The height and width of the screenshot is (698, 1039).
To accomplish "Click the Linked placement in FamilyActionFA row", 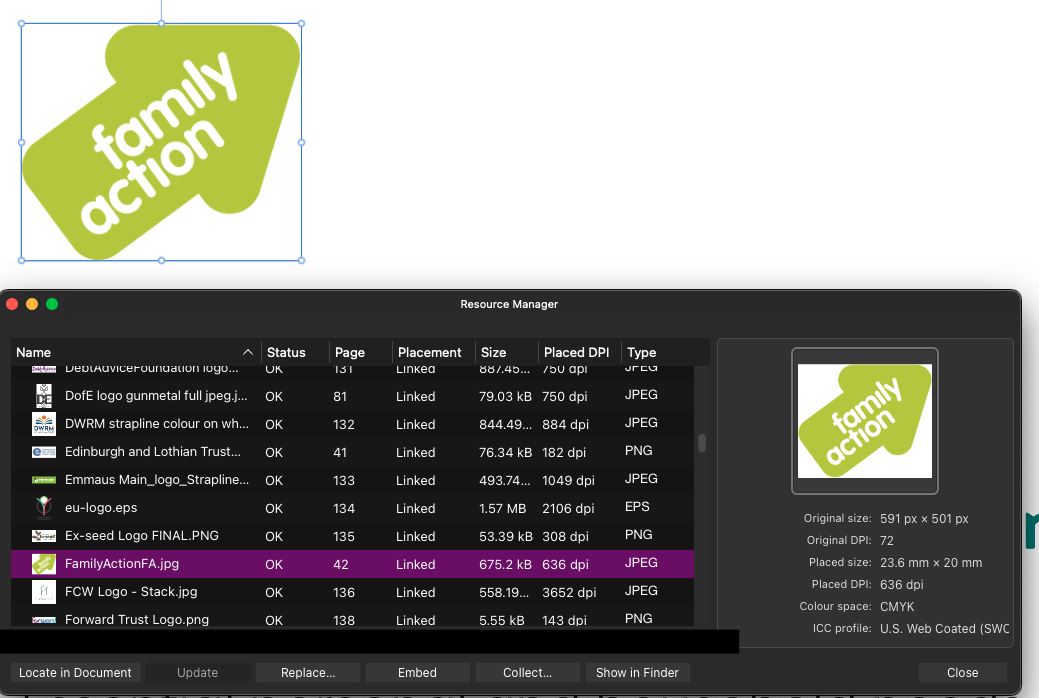I will tap(415, 564).
